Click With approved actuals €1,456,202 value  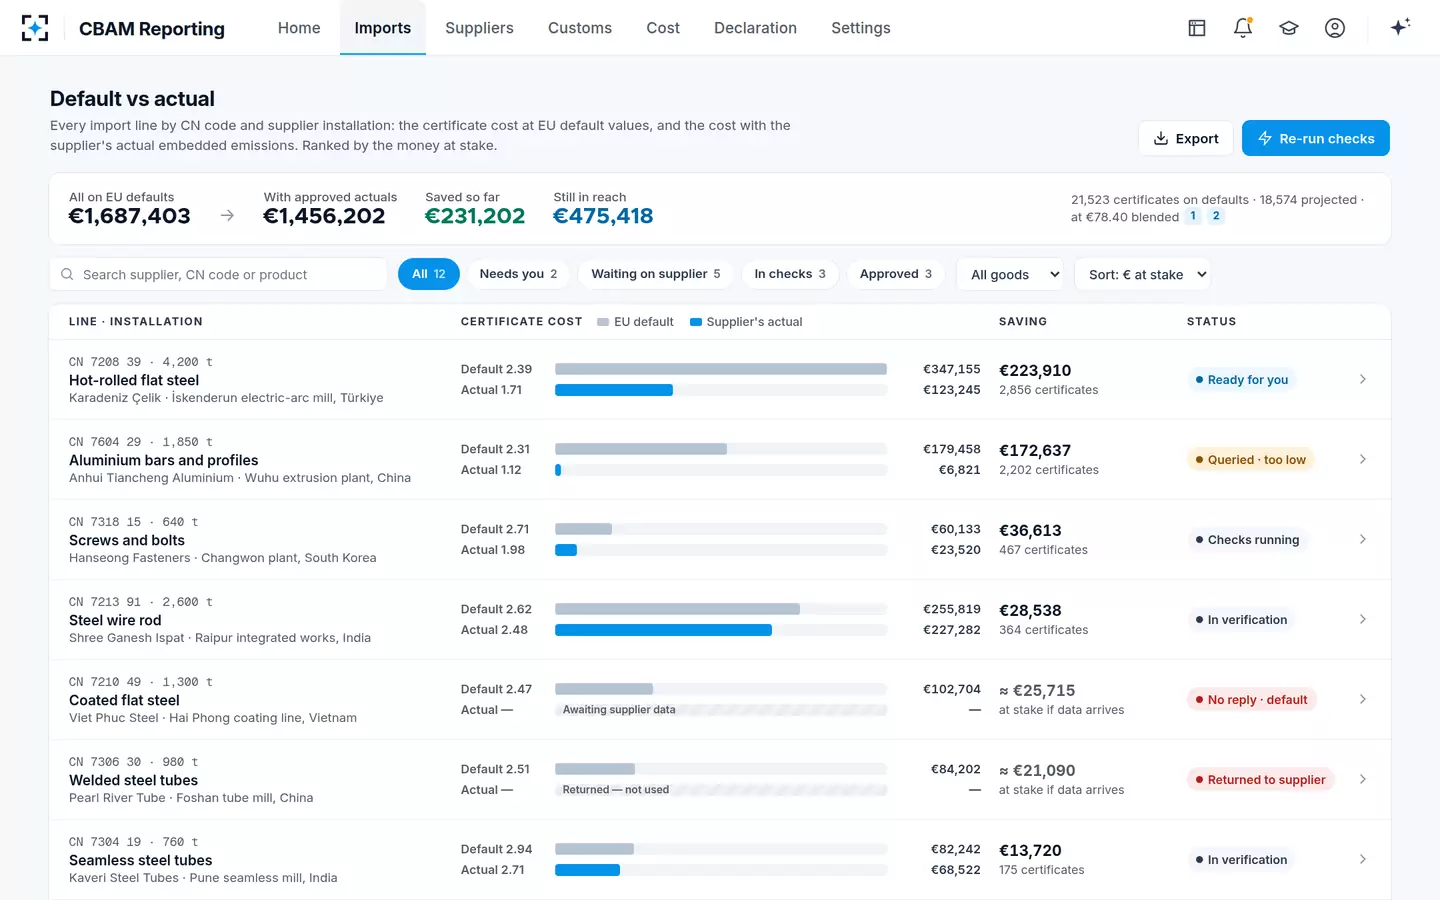(324, 216)
